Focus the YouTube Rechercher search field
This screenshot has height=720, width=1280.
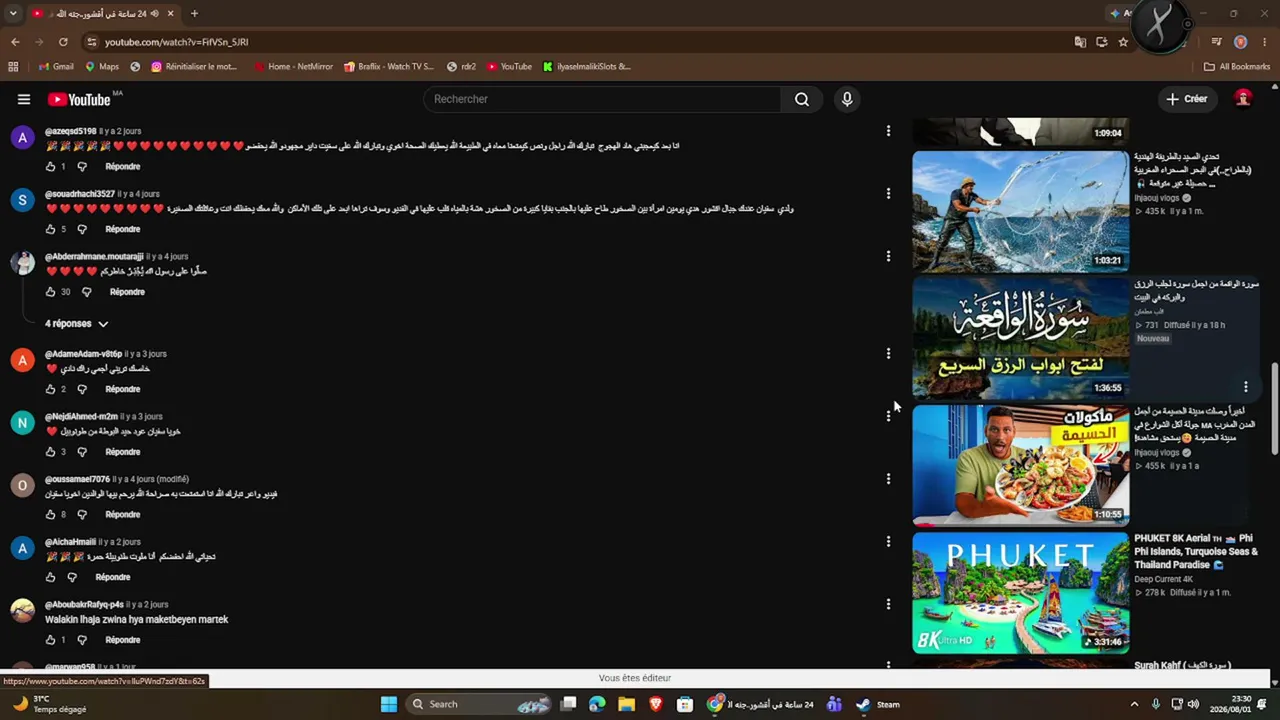(603, 99)
